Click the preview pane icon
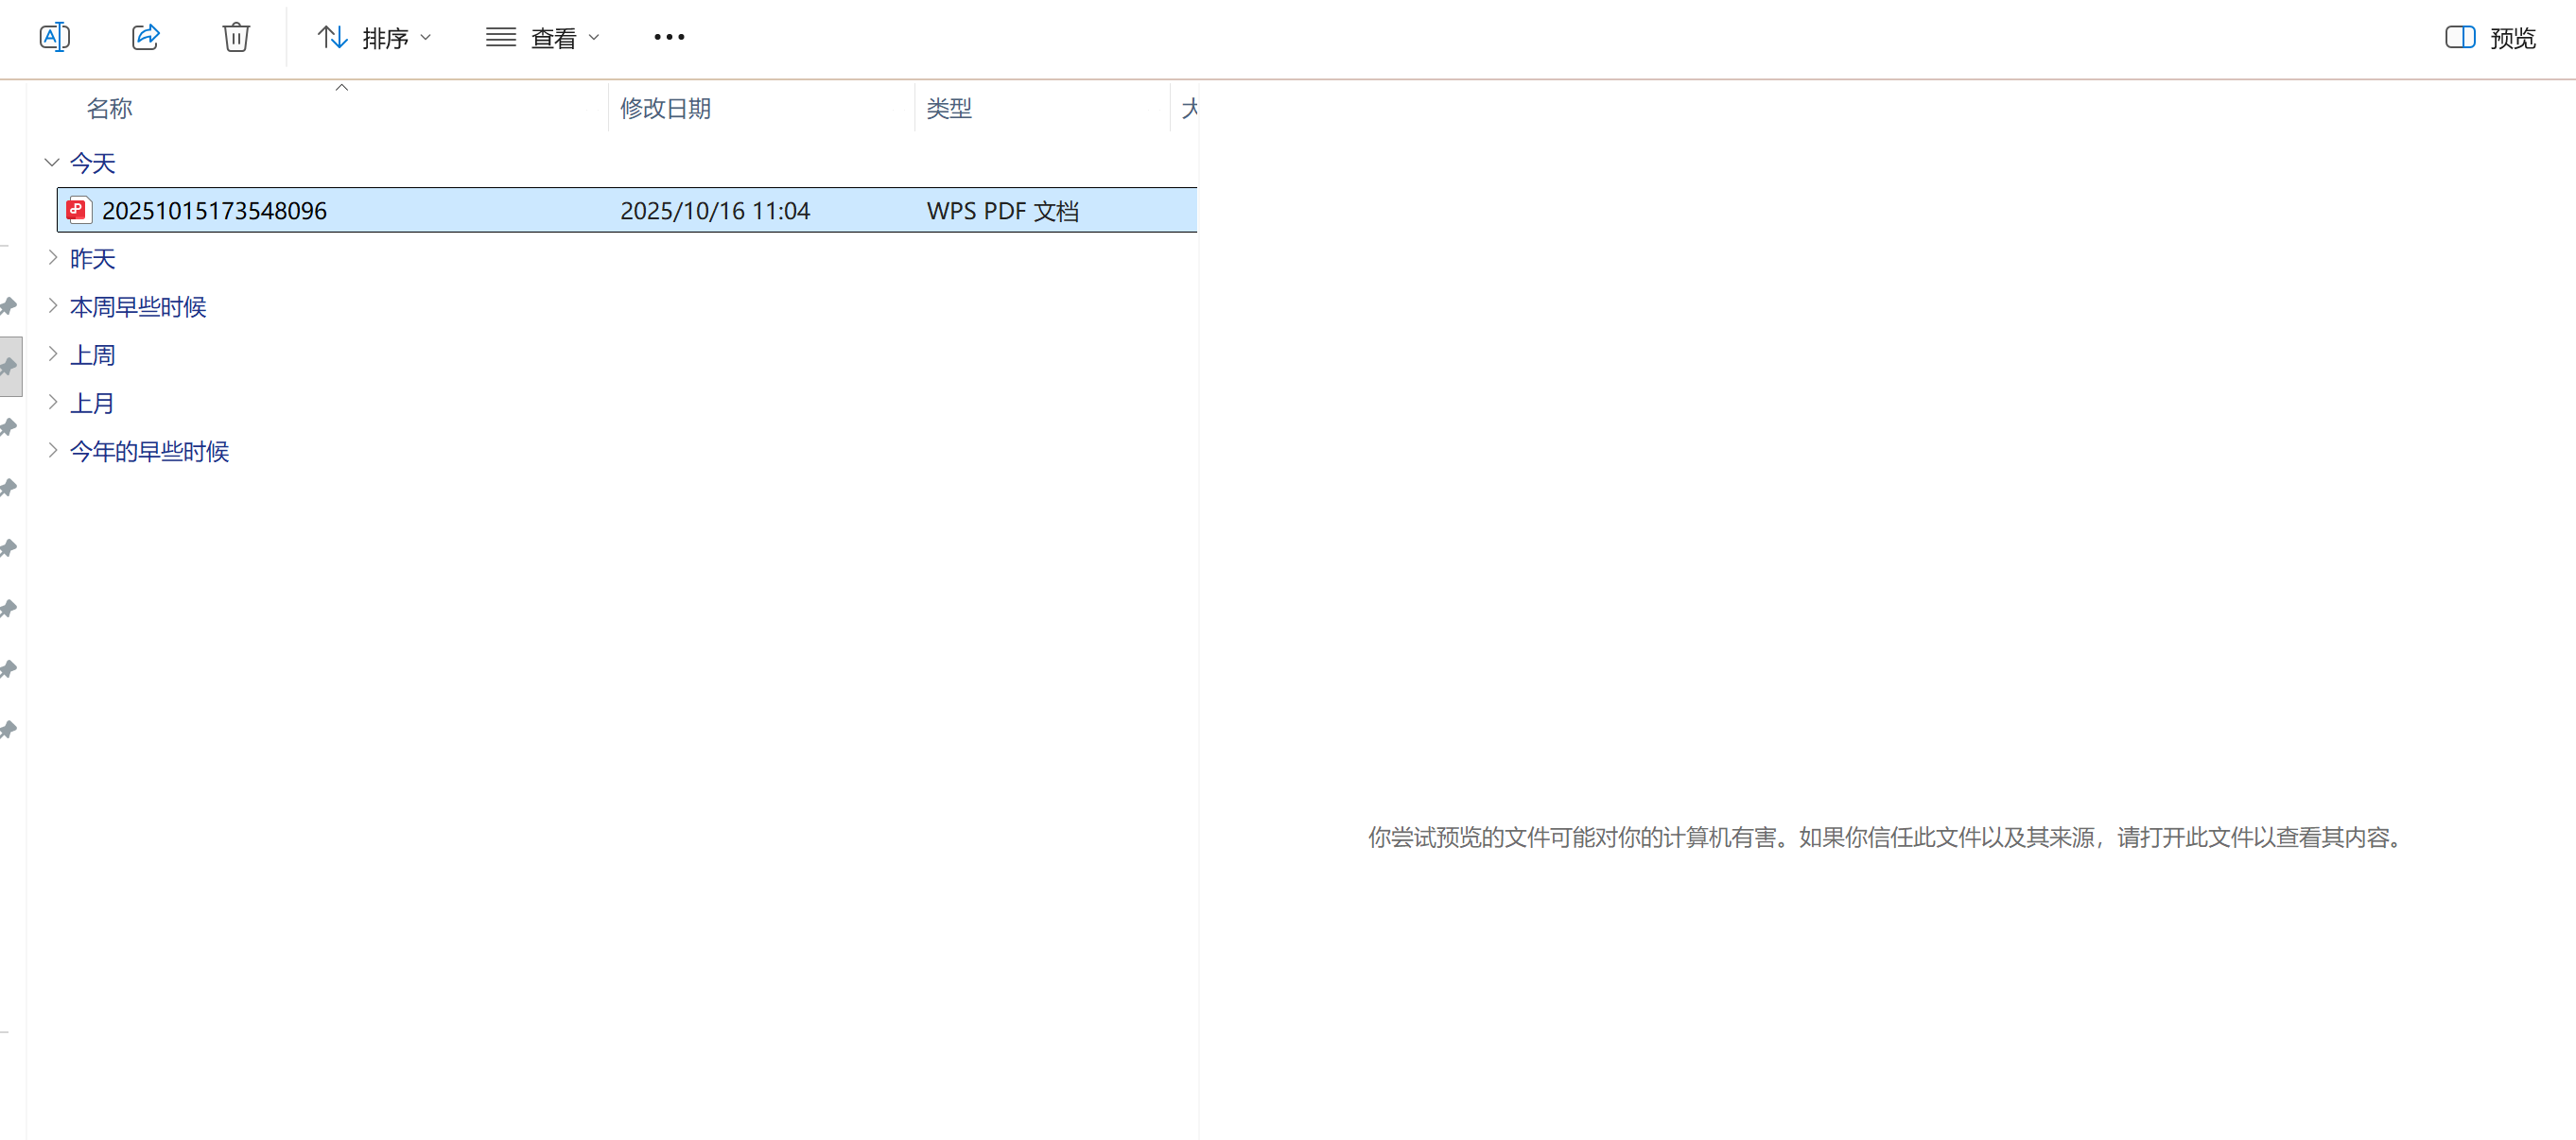 click(2459, 37)
